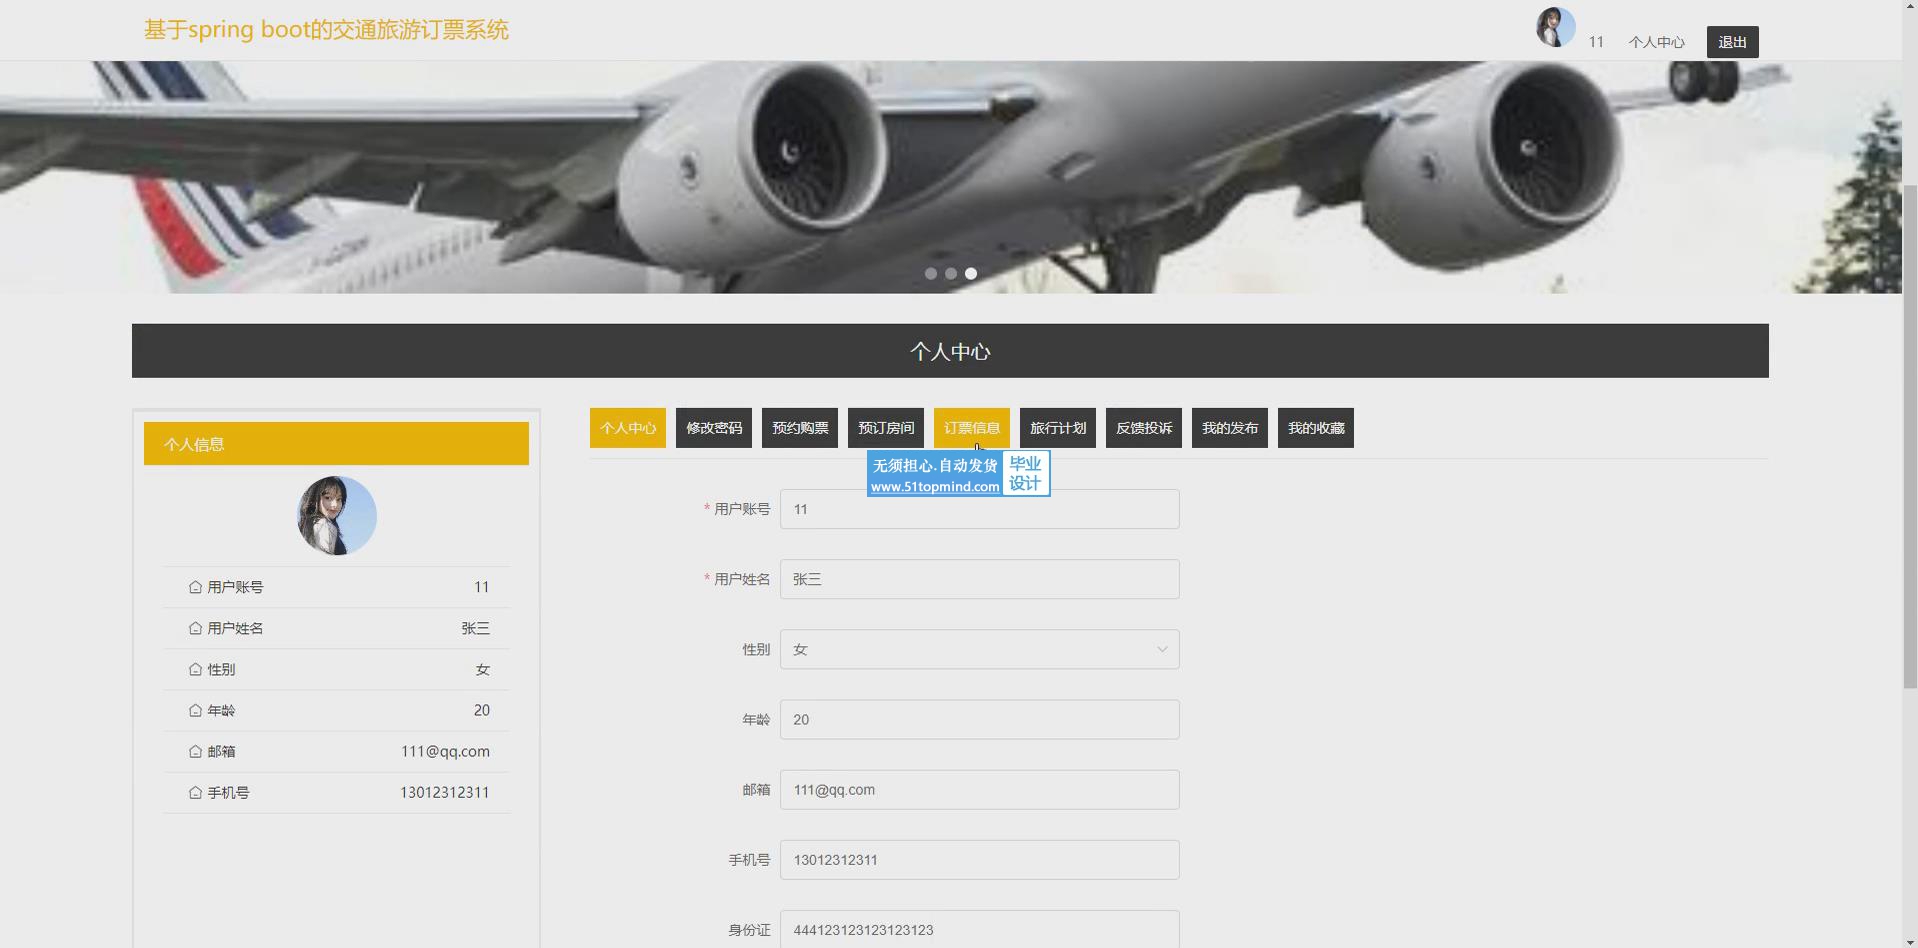Switch to the 预约购票 tab
This screenshot has width=1918, height=948.
(x=800, y=428)
